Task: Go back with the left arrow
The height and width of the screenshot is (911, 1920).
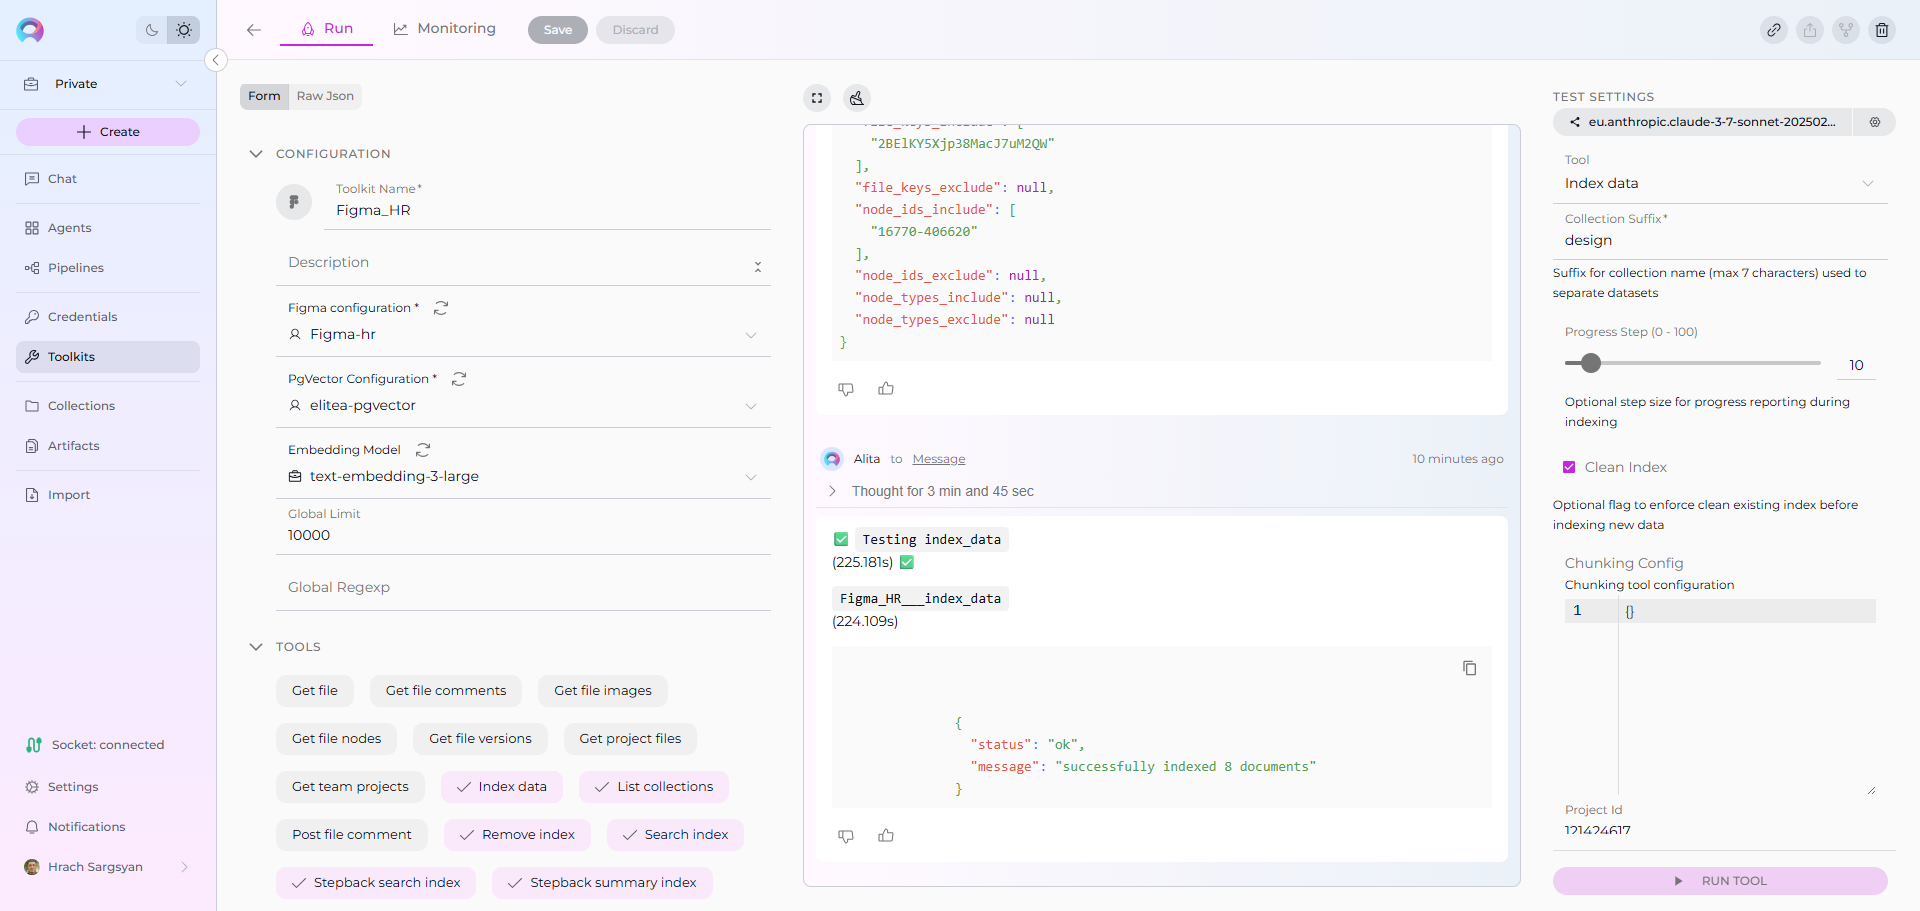Action: (x=254, y=30)
